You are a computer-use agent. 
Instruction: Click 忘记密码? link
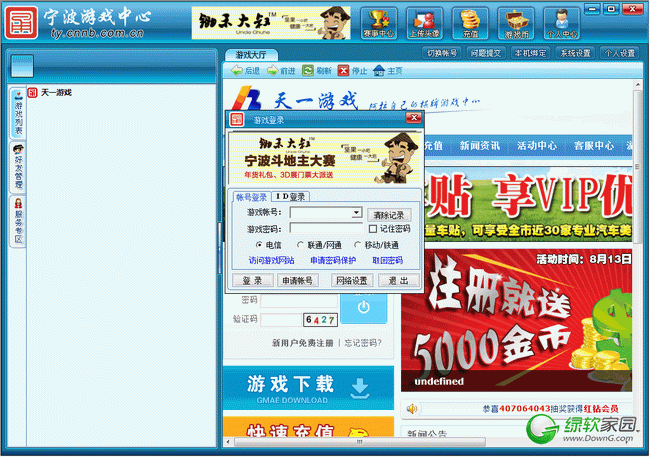click(363, 343)
